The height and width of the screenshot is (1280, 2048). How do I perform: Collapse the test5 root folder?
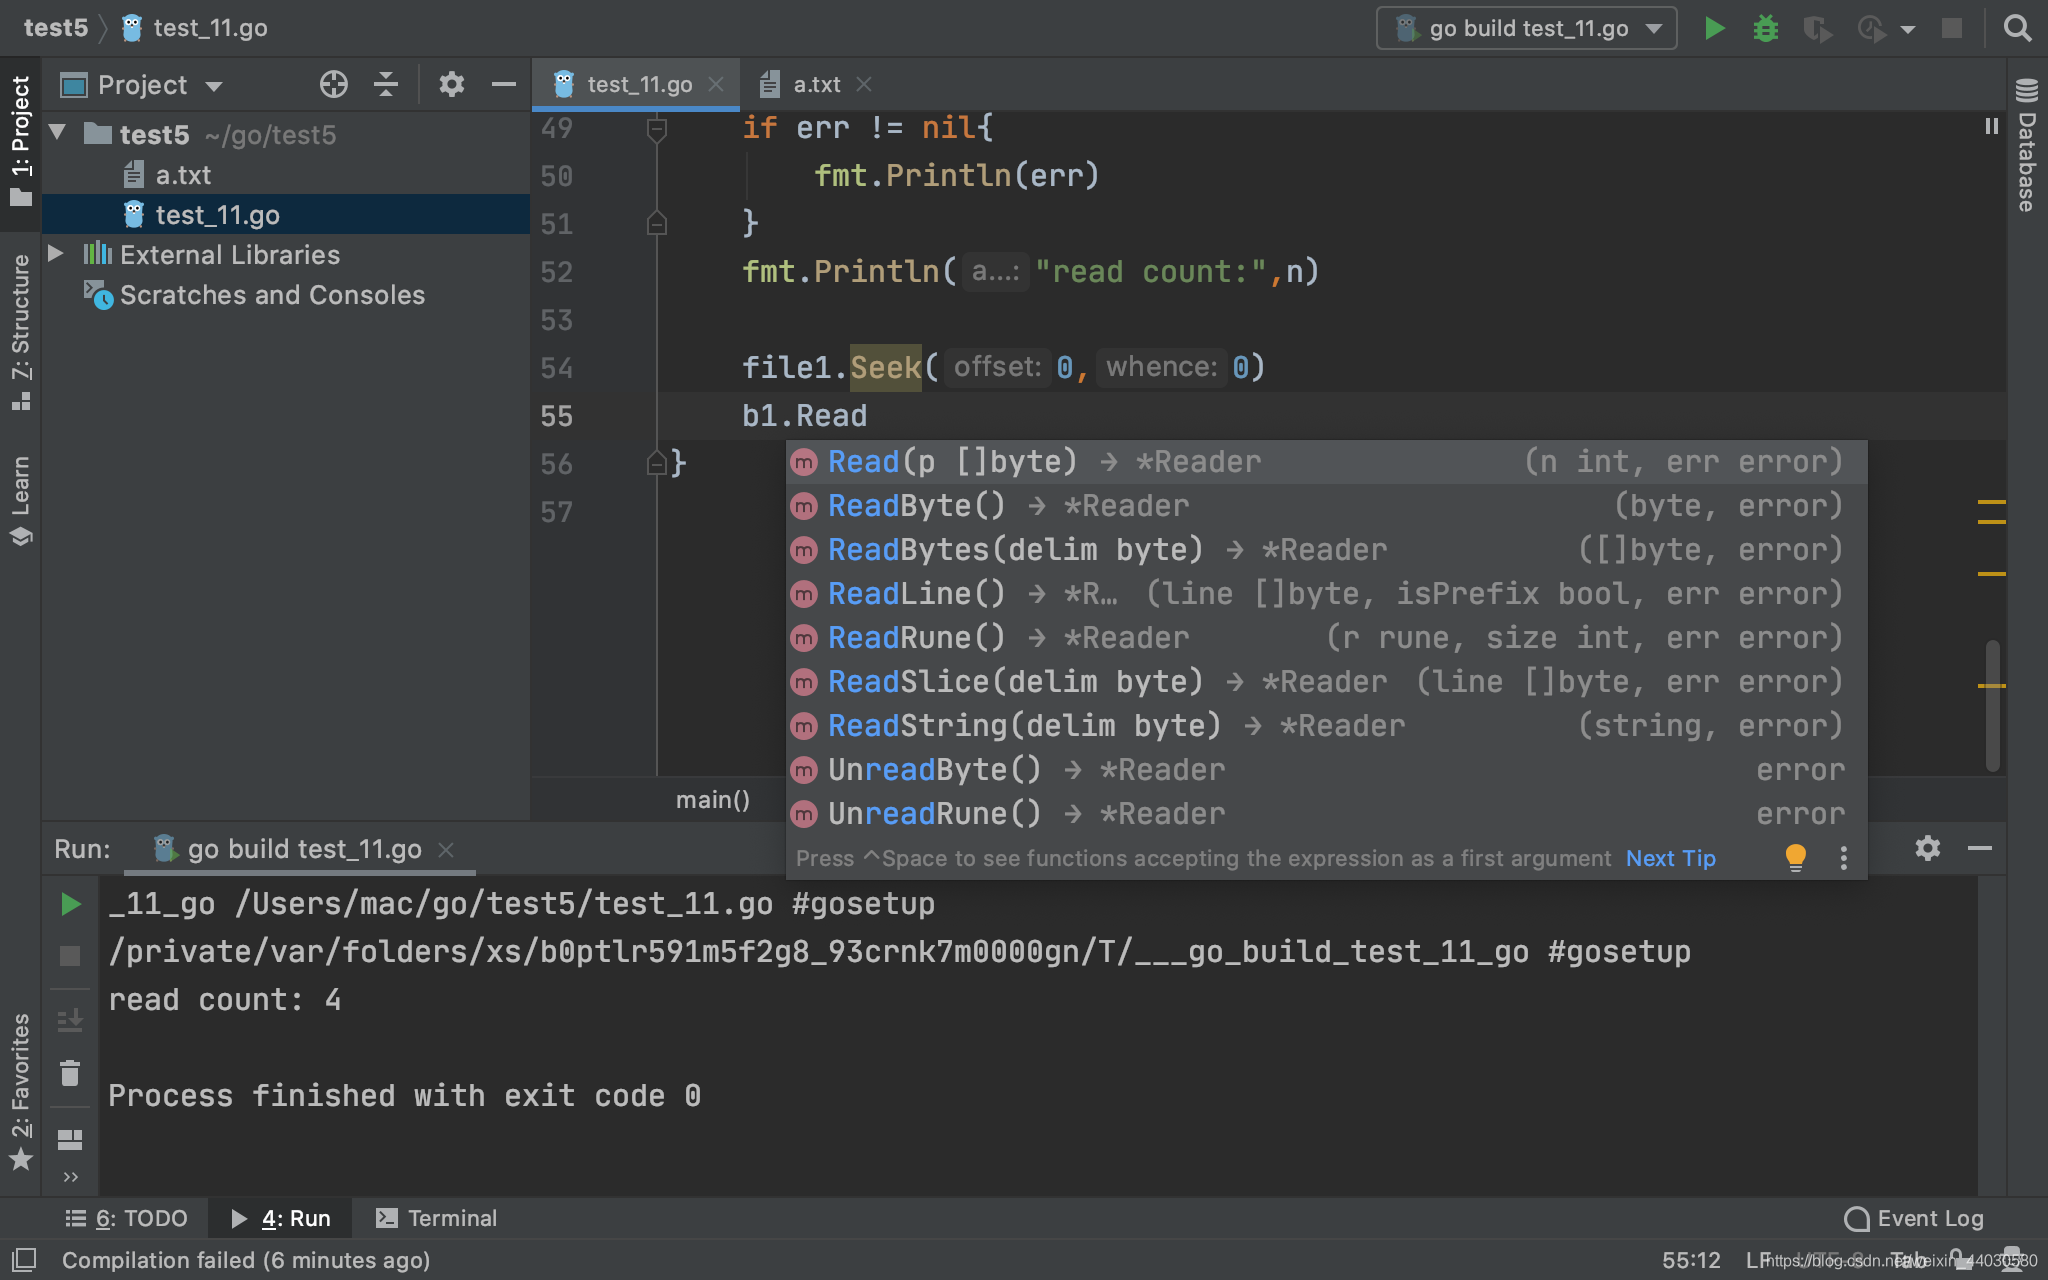[x=58, y=132]
